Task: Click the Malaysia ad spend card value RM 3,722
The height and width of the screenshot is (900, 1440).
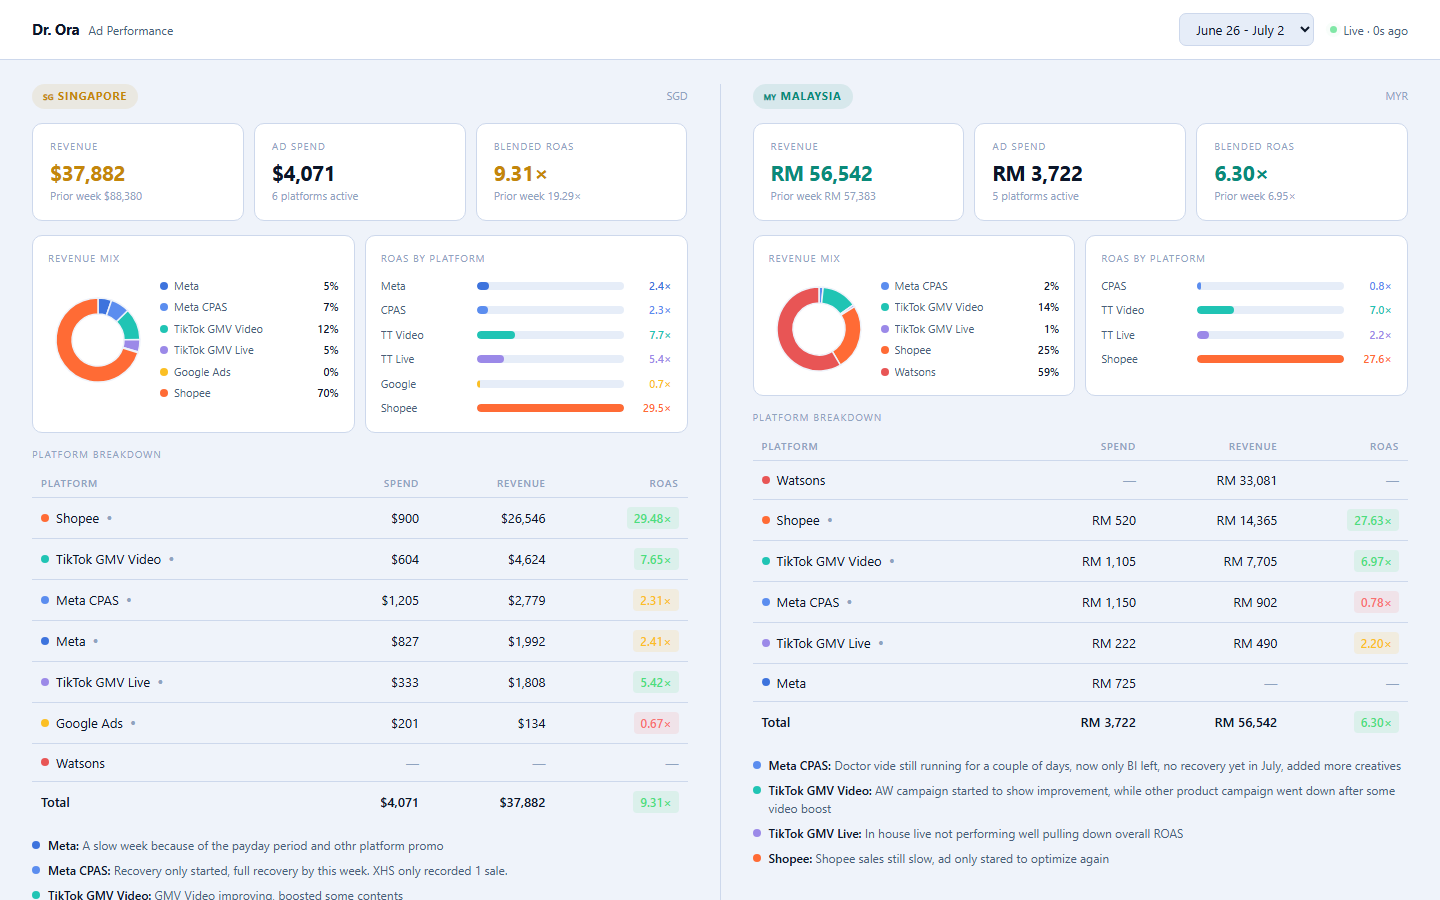Action: 1037,174
